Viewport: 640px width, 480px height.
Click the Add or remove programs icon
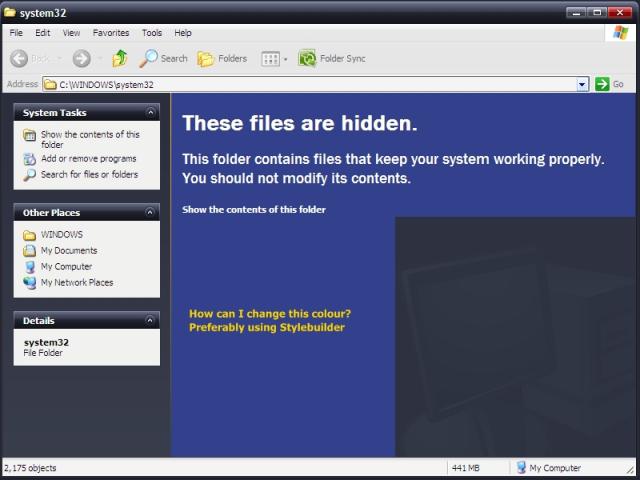29,159
